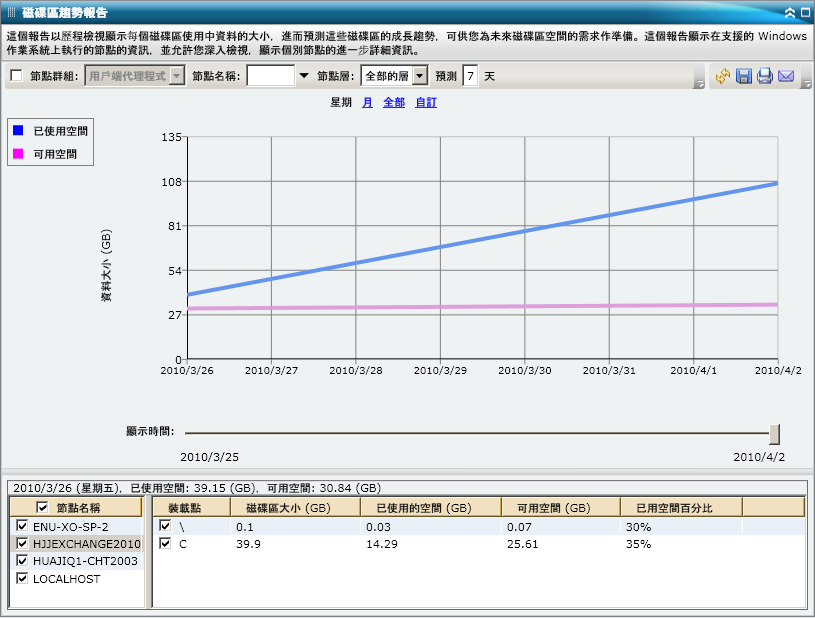815x618 pixels.
Task: Select the LOCALHOST node row
Action: [x=76, y=579]
